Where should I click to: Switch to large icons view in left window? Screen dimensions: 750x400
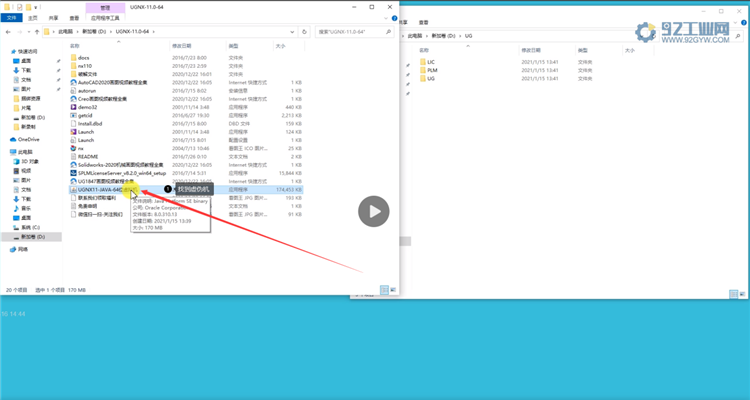point(393,290)
